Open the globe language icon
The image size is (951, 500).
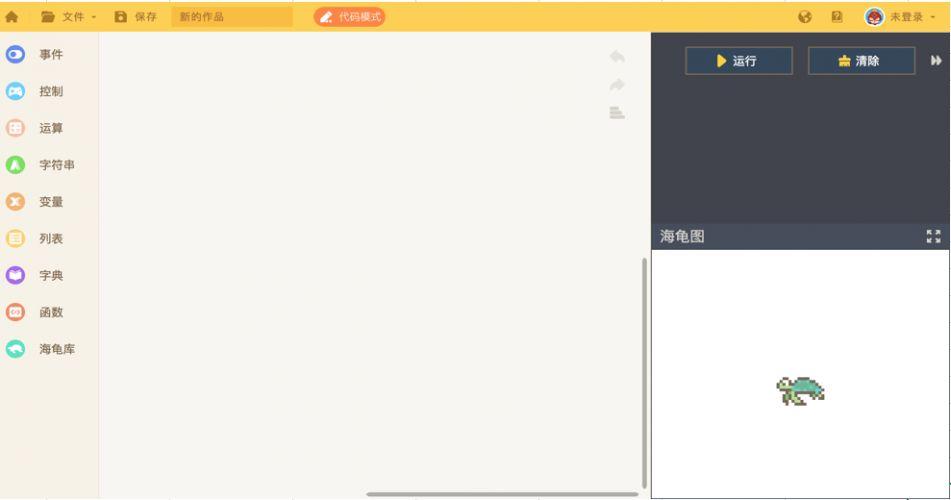(805, 17)
